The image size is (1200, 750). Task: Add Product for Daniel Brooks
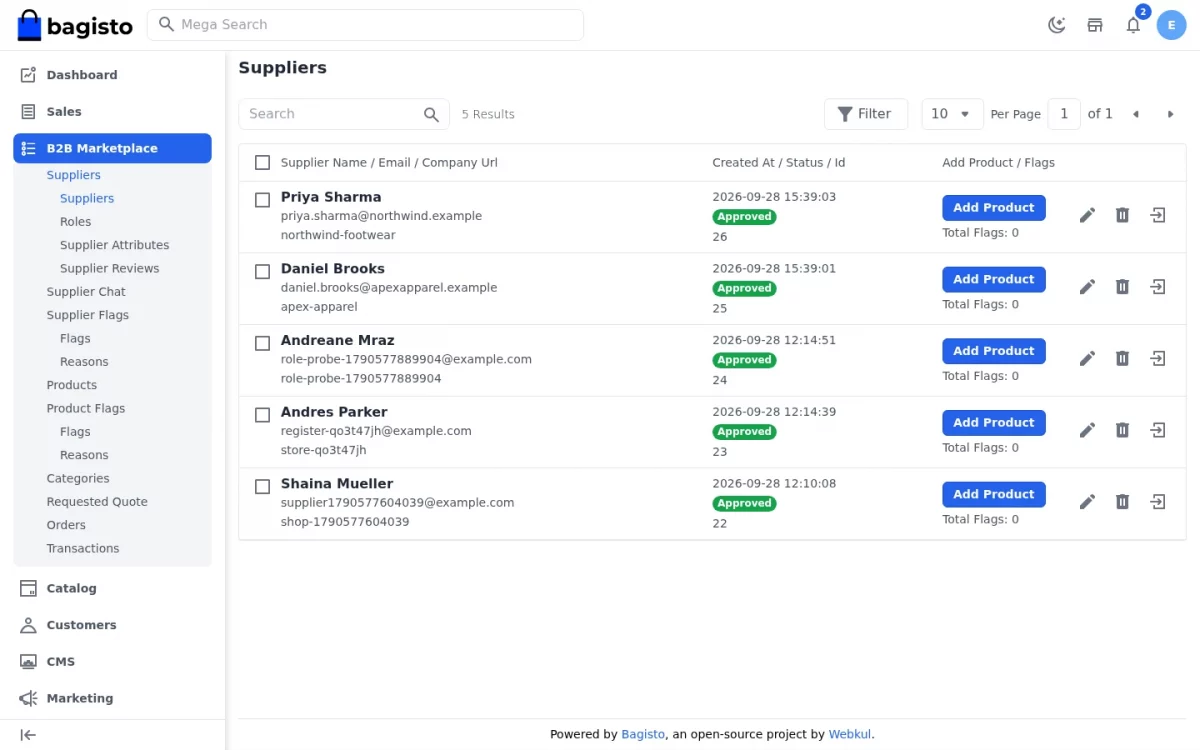pos(993,279)
